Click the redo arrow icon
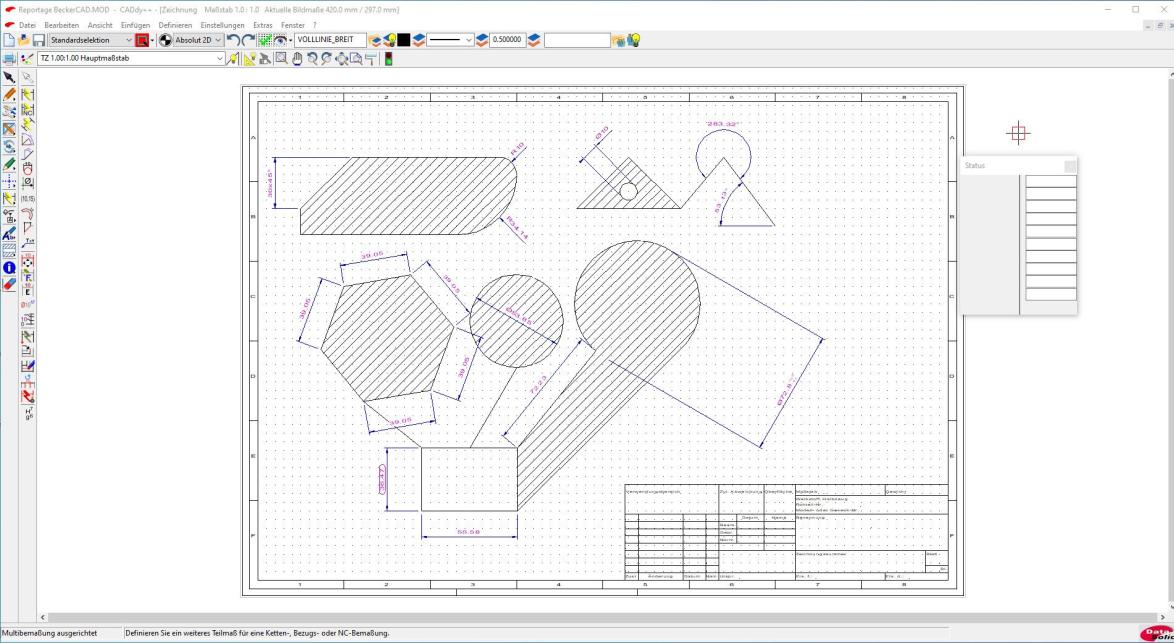Image resolution: width=1174 pixels, height=643 pixels. click(250, 40)
